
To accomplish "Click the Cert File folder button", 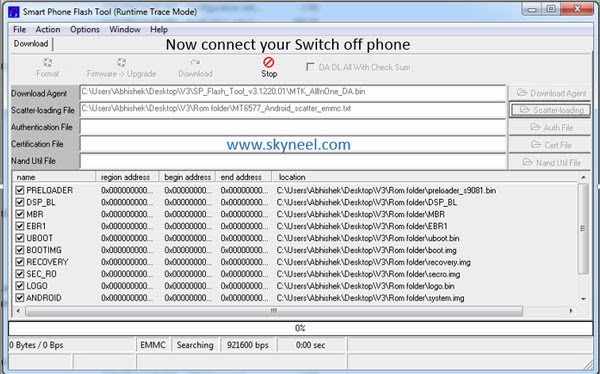I will coord(550,145).
